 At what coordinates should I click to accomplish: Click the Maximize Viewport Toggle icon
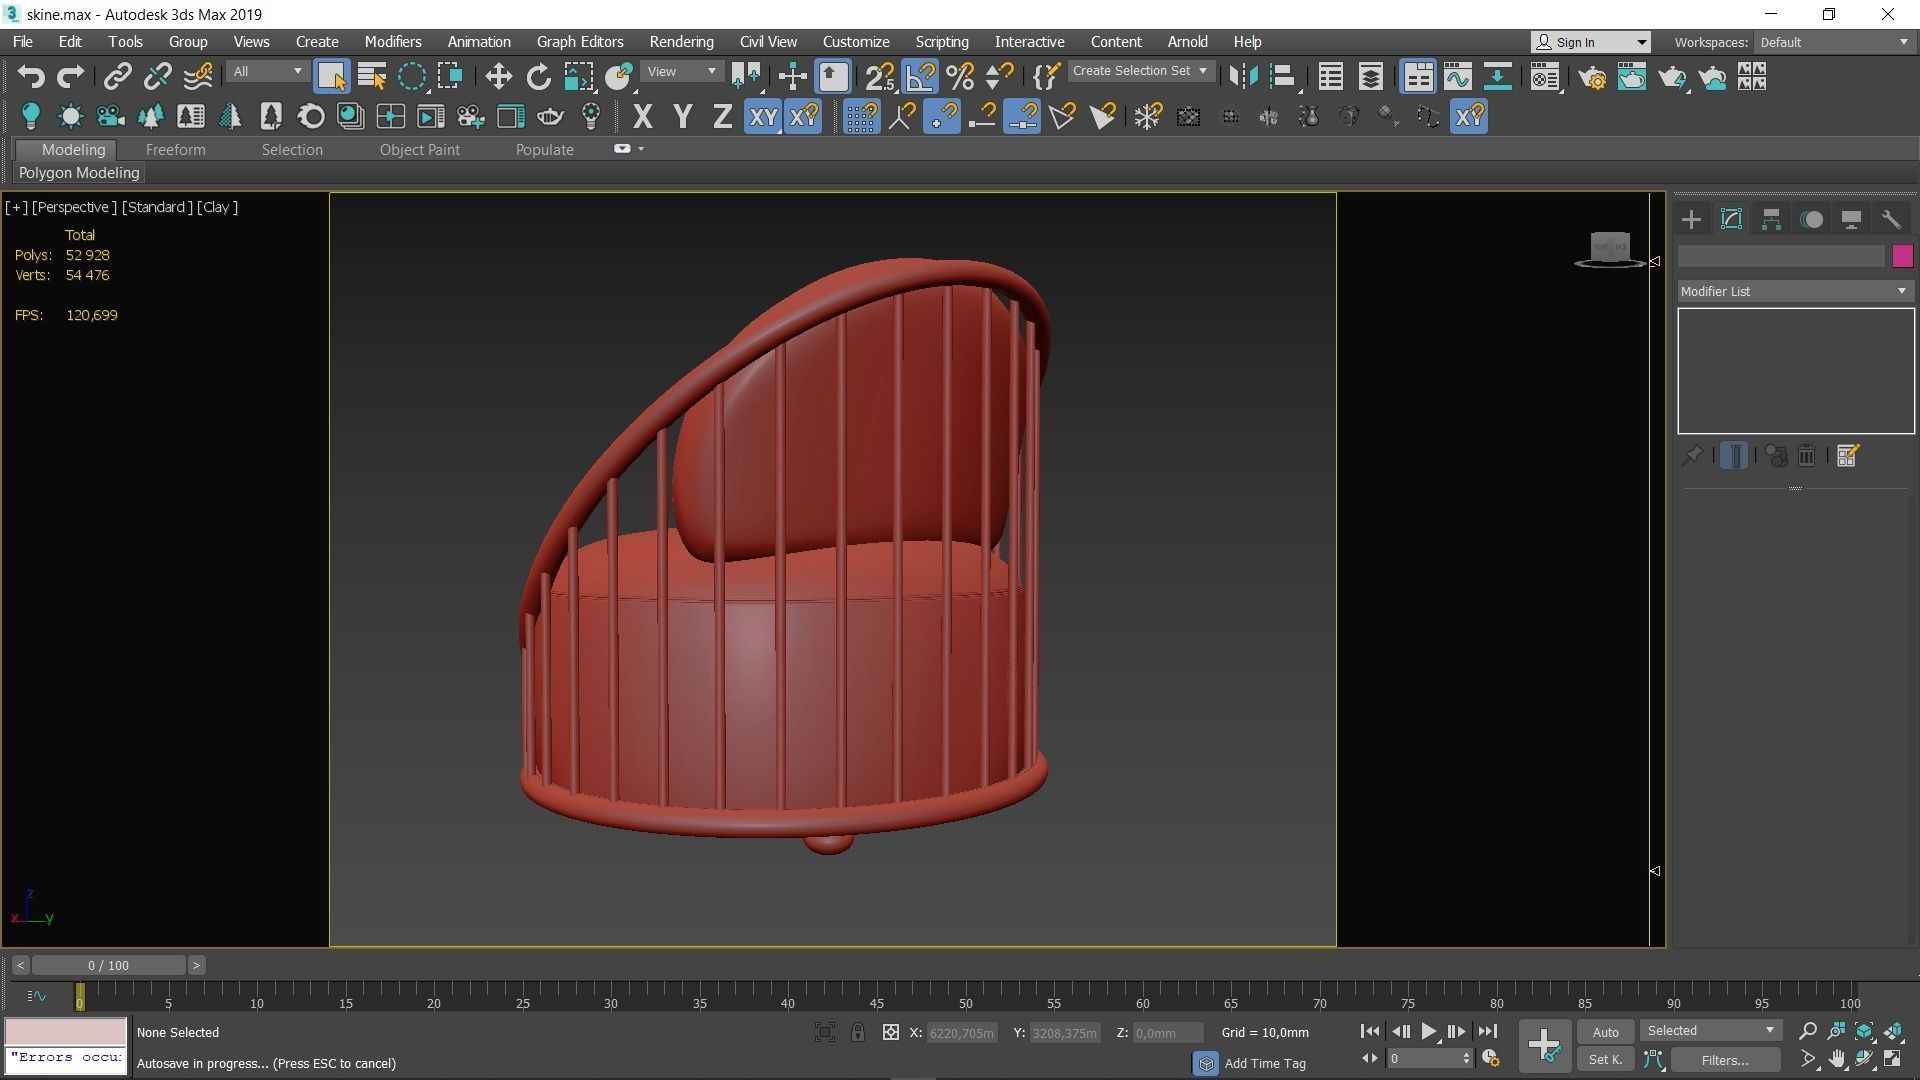tap(1893, 1059)
